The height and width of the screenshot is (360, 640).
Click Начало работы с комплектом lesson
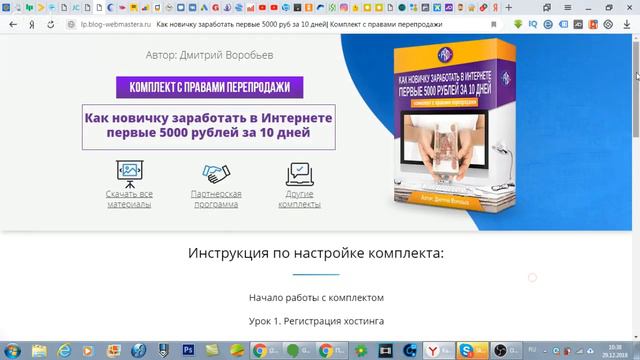(x=316, y=298)
